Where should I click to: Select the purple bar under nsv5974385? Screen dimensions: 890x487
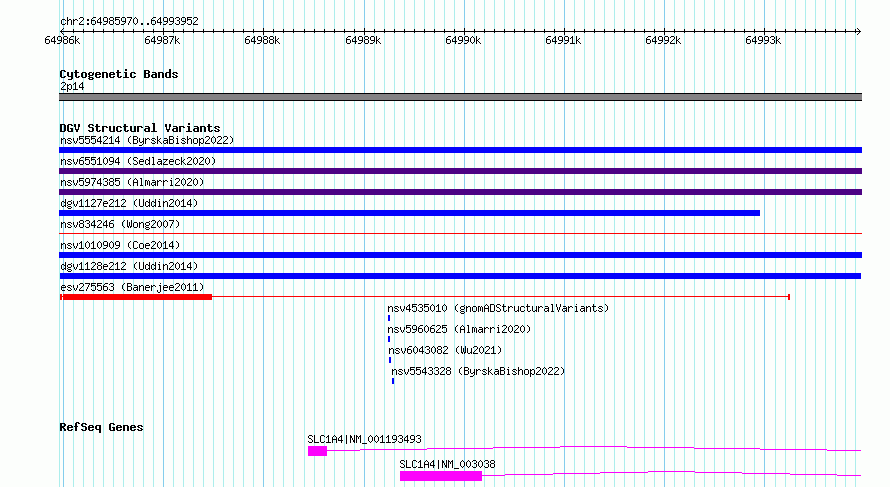point(460,192)
